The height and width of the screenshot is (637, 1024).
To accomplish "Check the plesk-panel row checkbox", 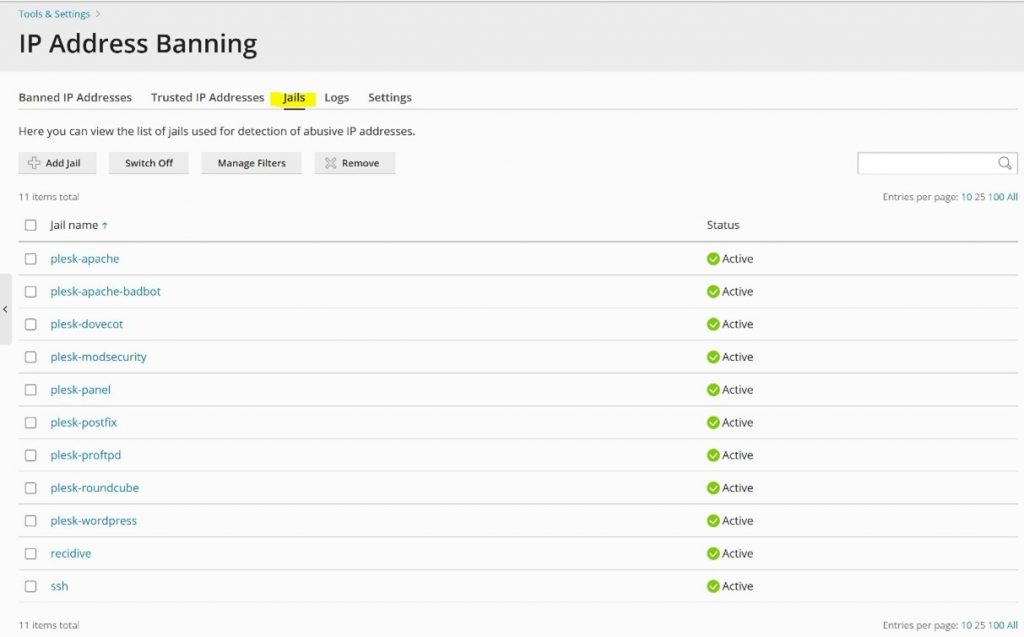I will (x=31, y=390).
